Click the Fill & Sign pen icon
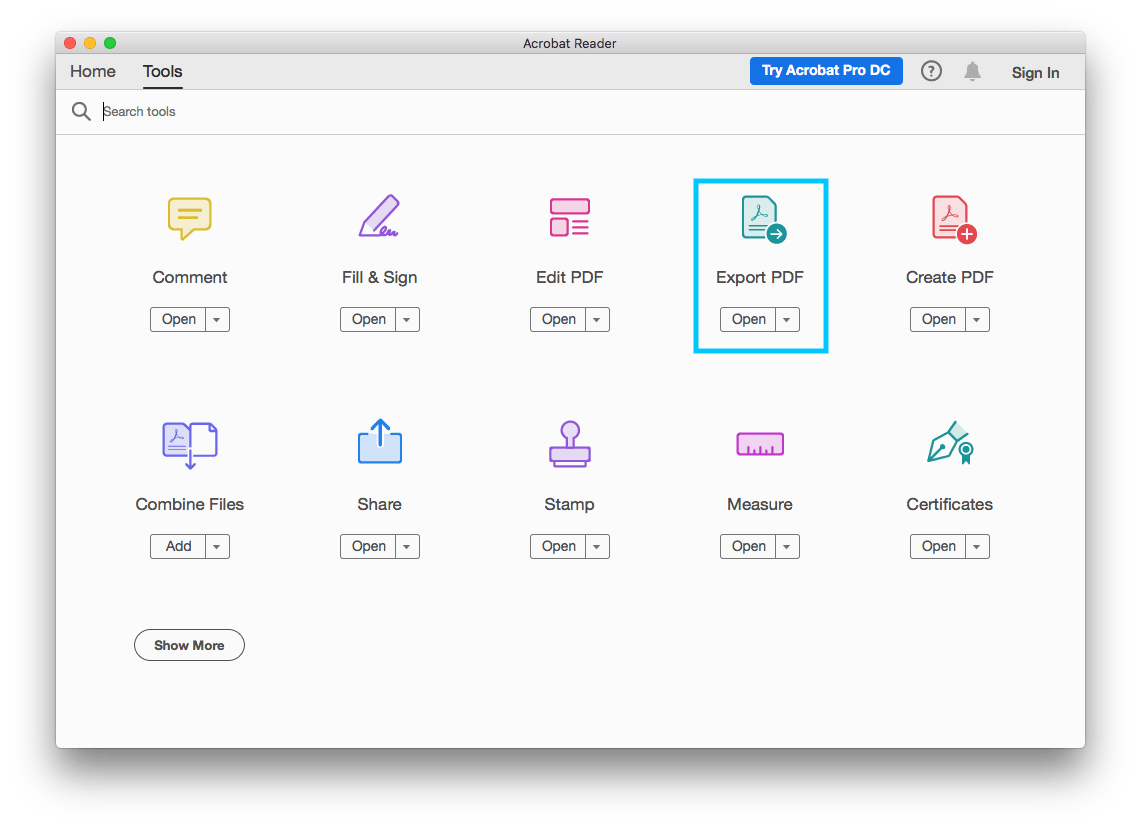The height and width of the screenshot is (828, 1141). click(379, 216)
